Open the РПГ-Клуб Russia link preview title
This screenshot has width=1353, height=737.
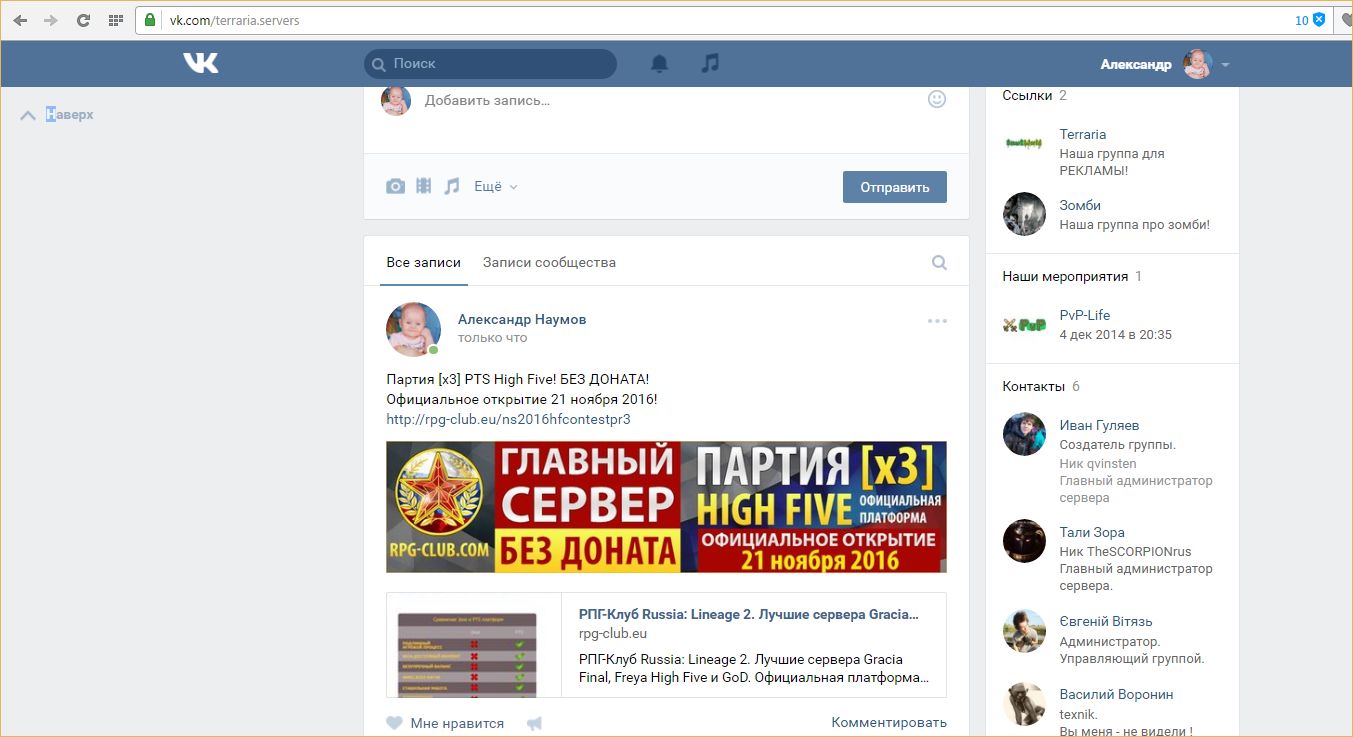tap(749, 614)
